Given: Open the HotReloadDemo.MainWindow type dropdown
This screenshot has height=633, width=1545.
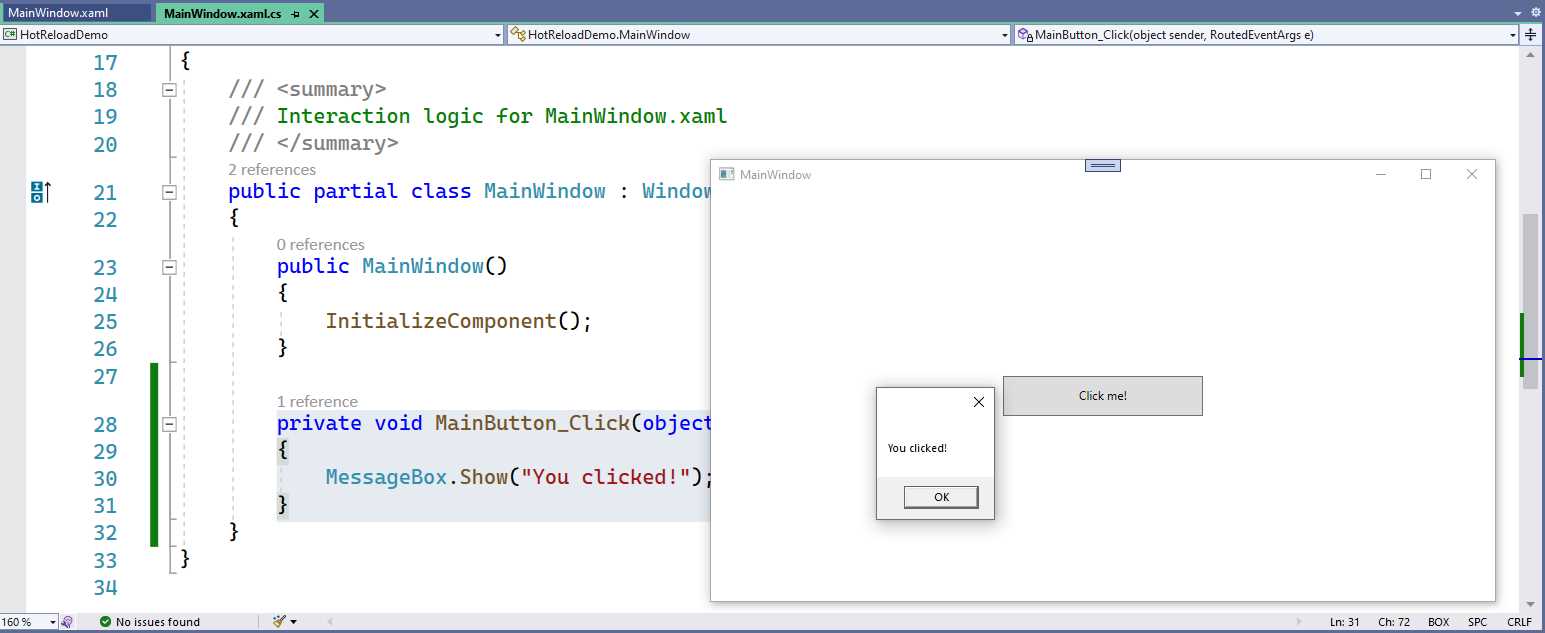Looking at the screenshot, I should coord(1005,34).
